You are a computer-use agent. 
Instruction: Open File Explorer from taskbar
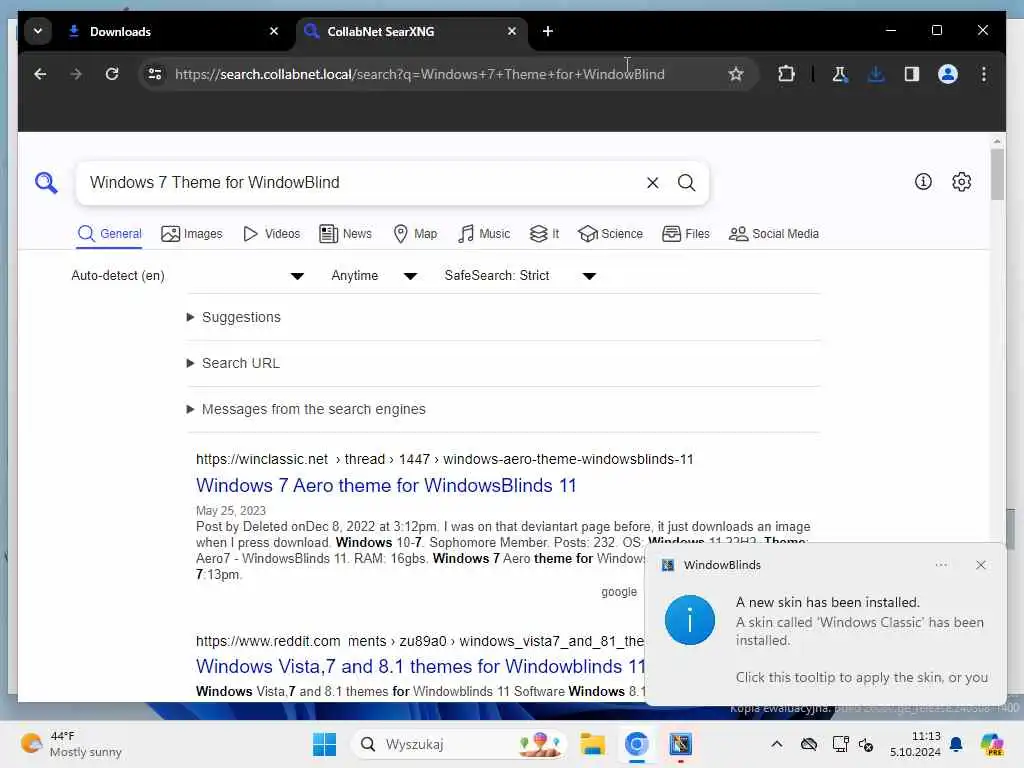coord(593,744)
